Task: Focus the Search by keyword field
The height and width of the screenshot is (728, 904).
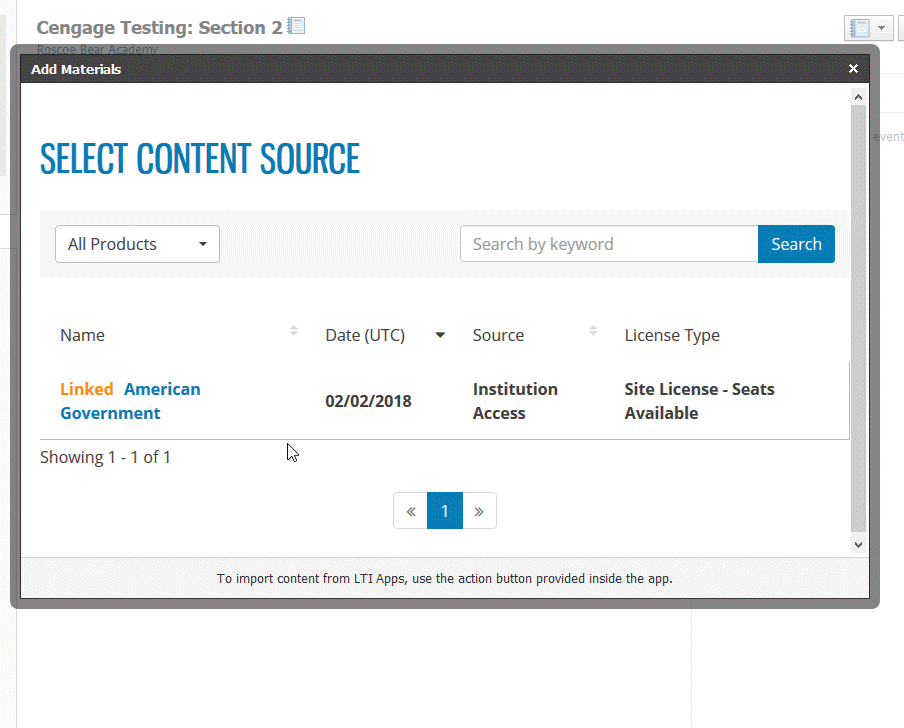Action: pos(608,244)
